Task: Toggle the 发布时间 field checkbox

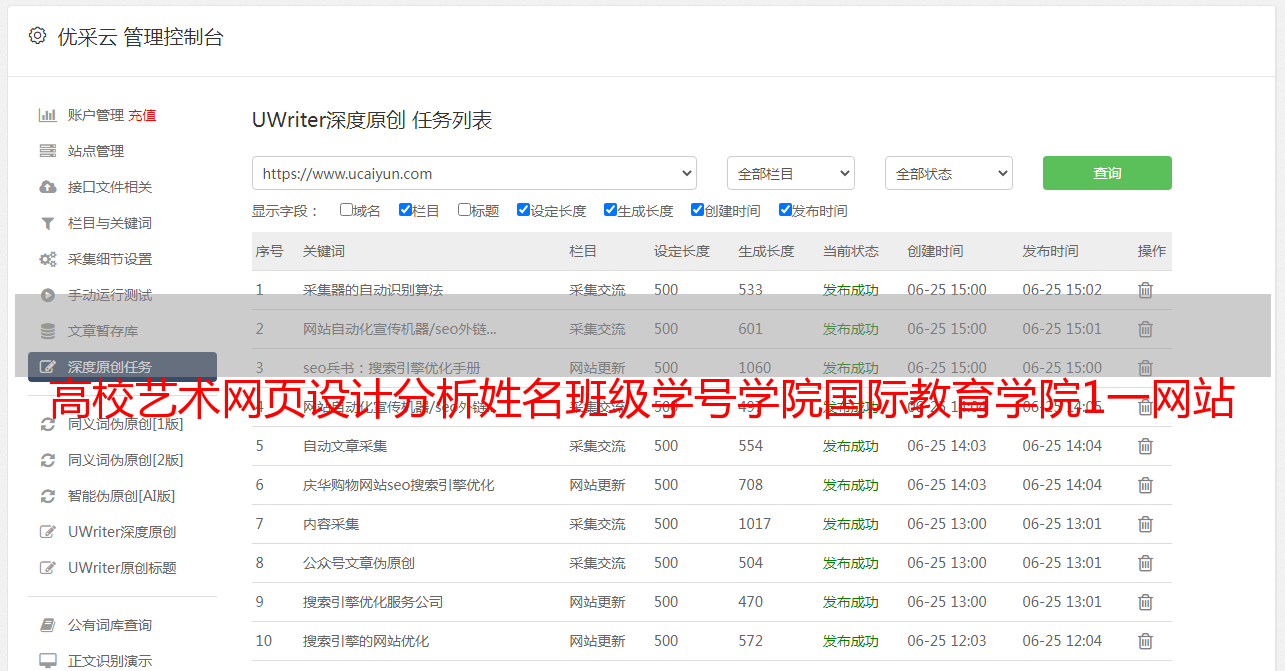Action: [x=785, y=210]
